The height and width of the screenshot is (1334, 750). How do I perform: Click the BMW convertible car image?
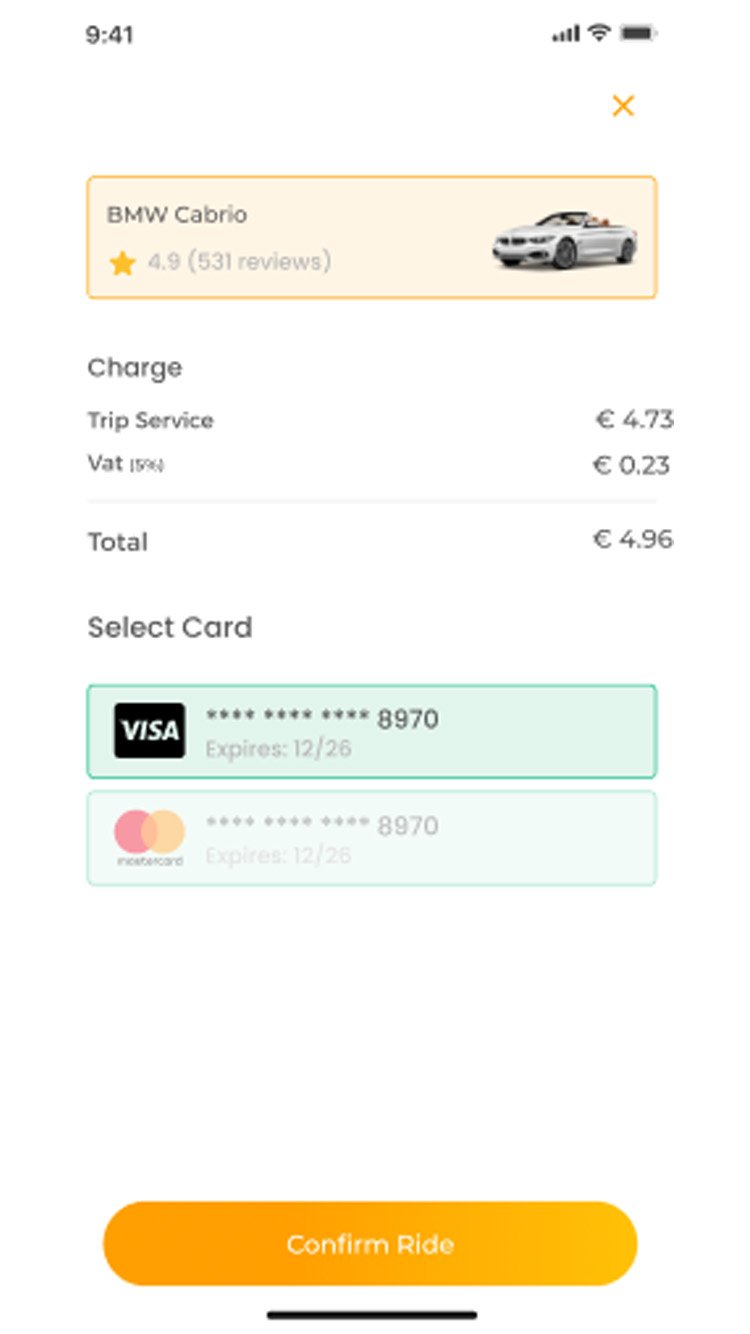pyautogui.click(x=564, y=240)
